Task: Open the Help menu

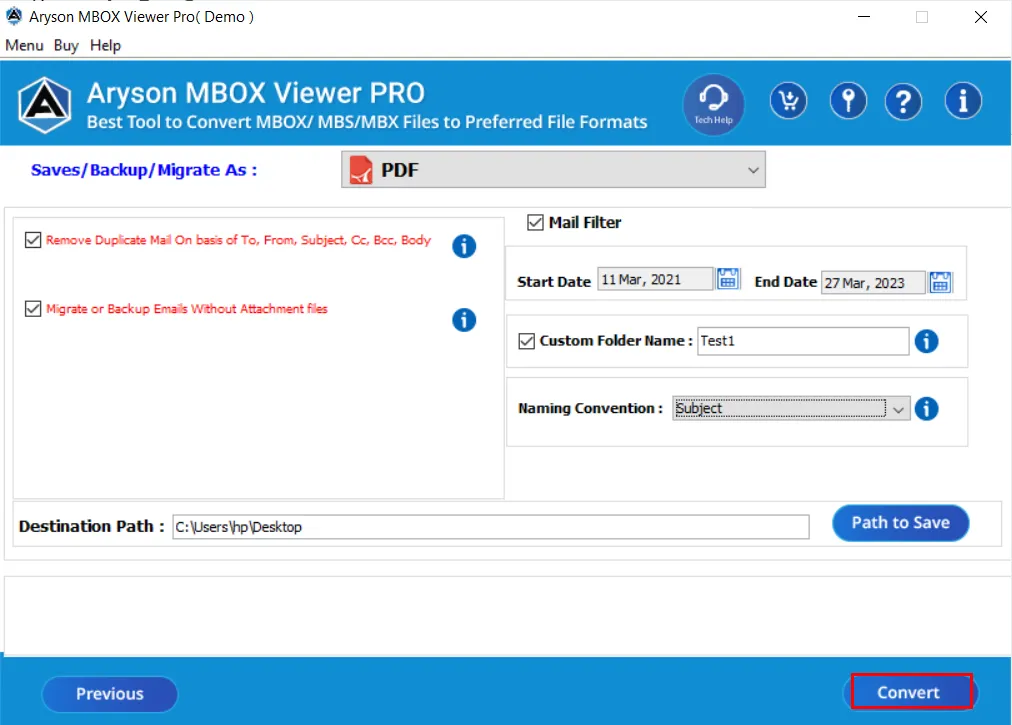Action: 105,45
